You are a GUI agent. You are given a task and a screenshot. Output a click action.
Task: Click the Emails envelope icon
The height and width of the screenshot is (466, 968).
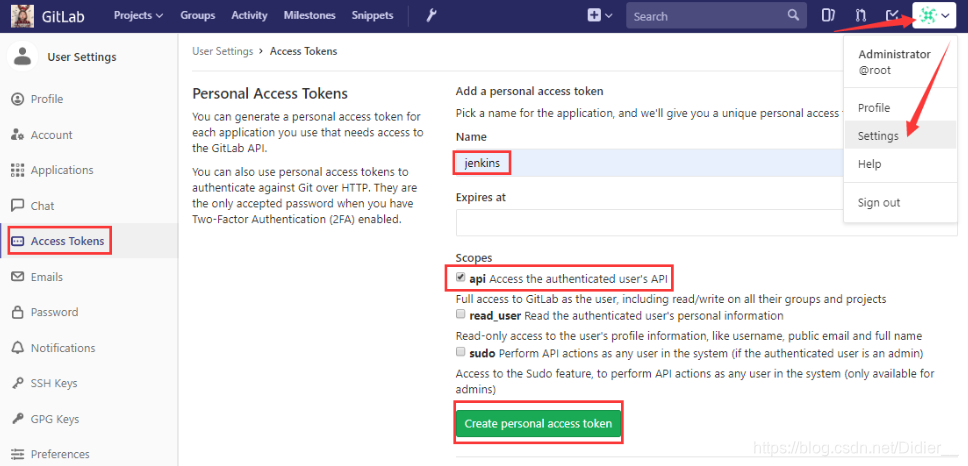18,277
